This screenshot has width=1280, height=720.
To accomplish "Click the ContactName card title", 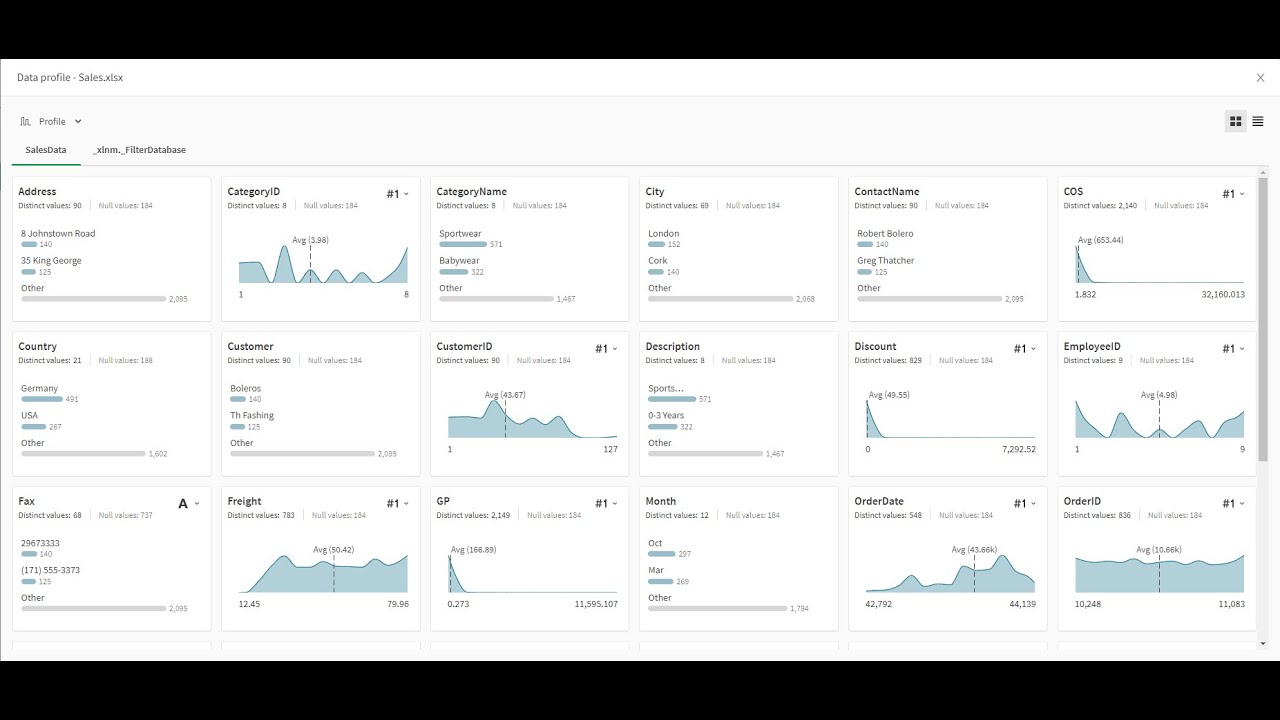I will tap(887, 192).
